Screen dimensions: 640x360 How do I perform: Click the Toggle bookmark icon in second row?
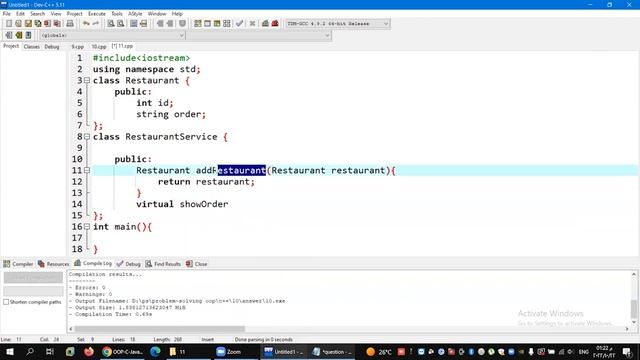[18, 36]
